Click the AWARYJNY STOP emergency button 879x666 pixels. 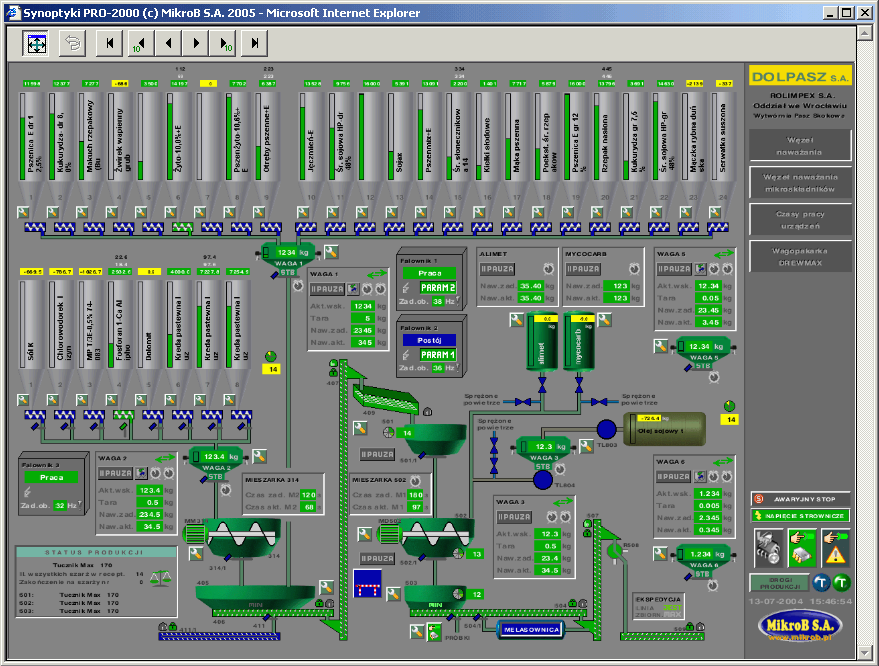point(801,499)
